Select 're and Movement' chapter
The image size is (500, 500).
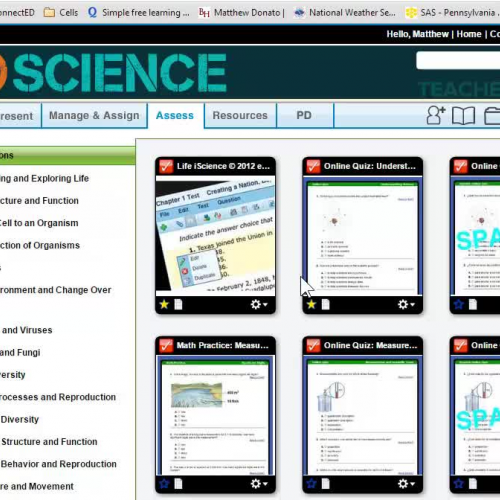(x=37, y=486)
